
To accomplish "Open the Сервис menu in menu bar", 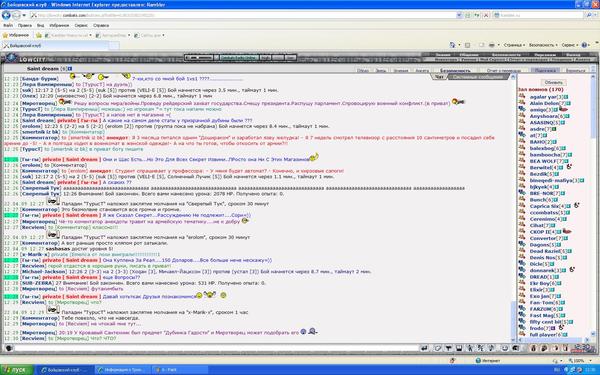I will [x=81, y=25].
